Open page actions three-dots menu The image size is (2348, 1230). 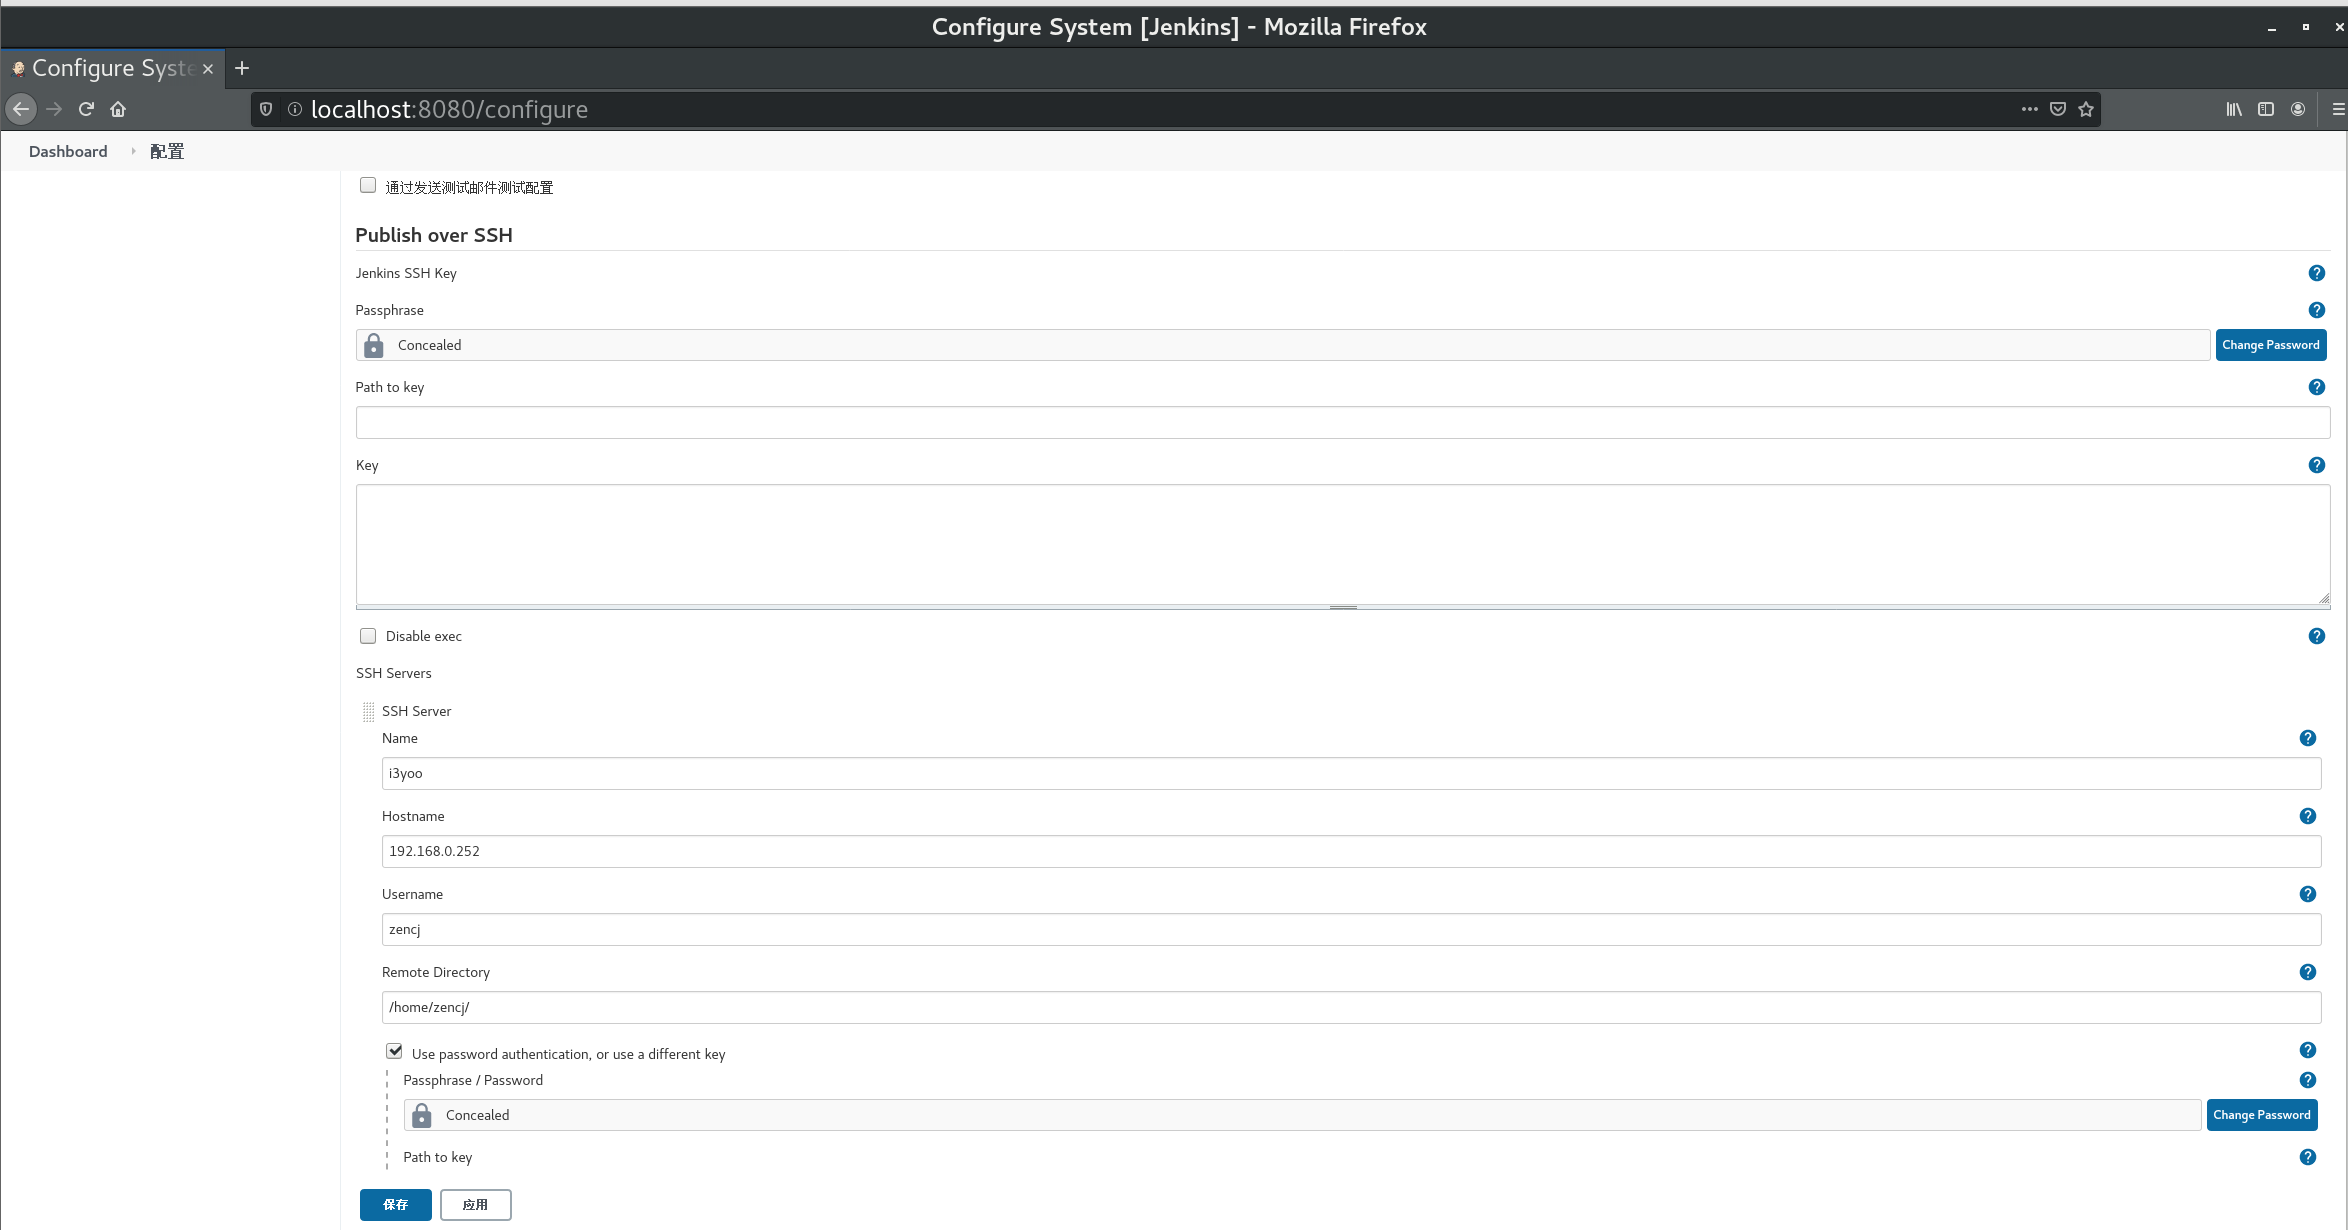(2029, 109)
